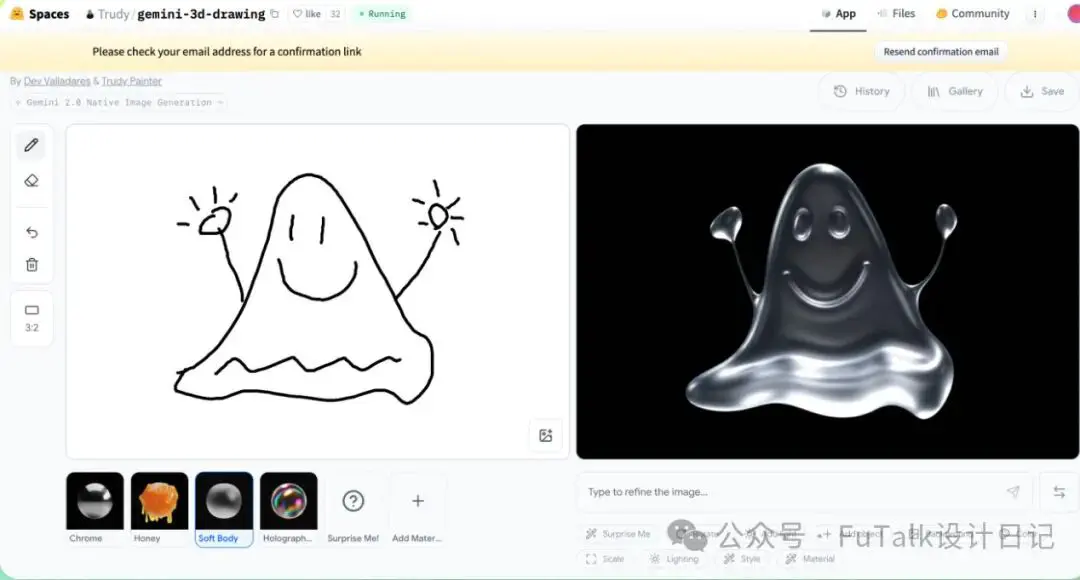The width and height of the screenshot is (1080, 580).
Task: Click Gemini 2.0 Native Image Generation label
Action: tap(118, 103)
